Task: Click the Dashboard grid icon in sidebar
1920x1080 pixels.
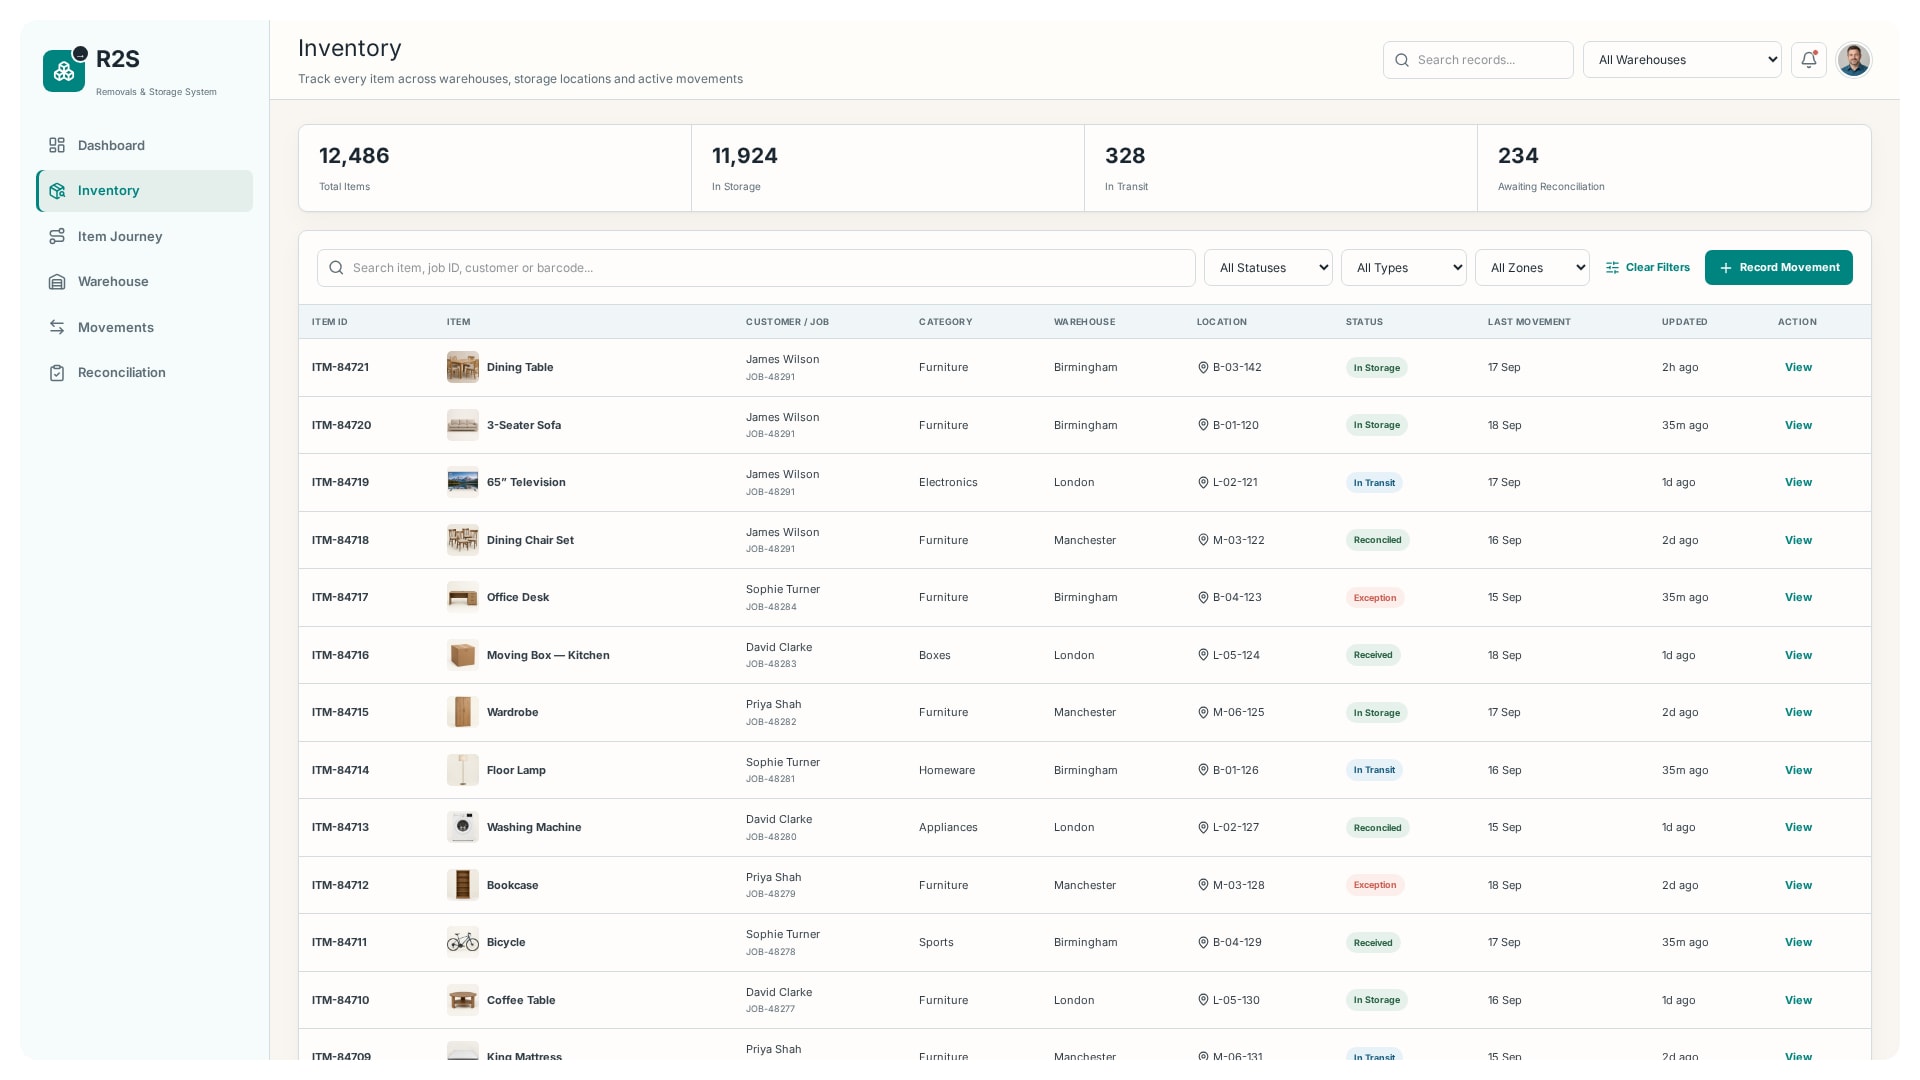Action: click(x=57, y=145)
